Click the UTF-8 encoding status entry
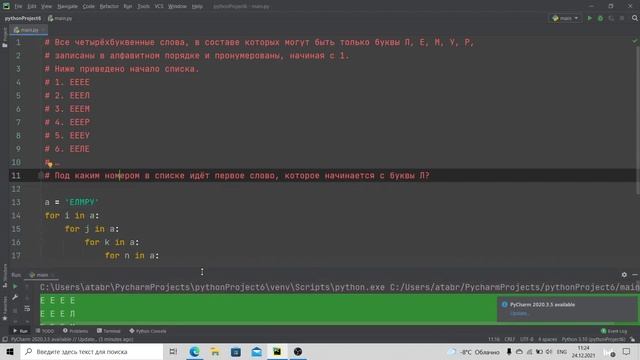The height and width of the screenshot is (360, 640). (526, 339)
